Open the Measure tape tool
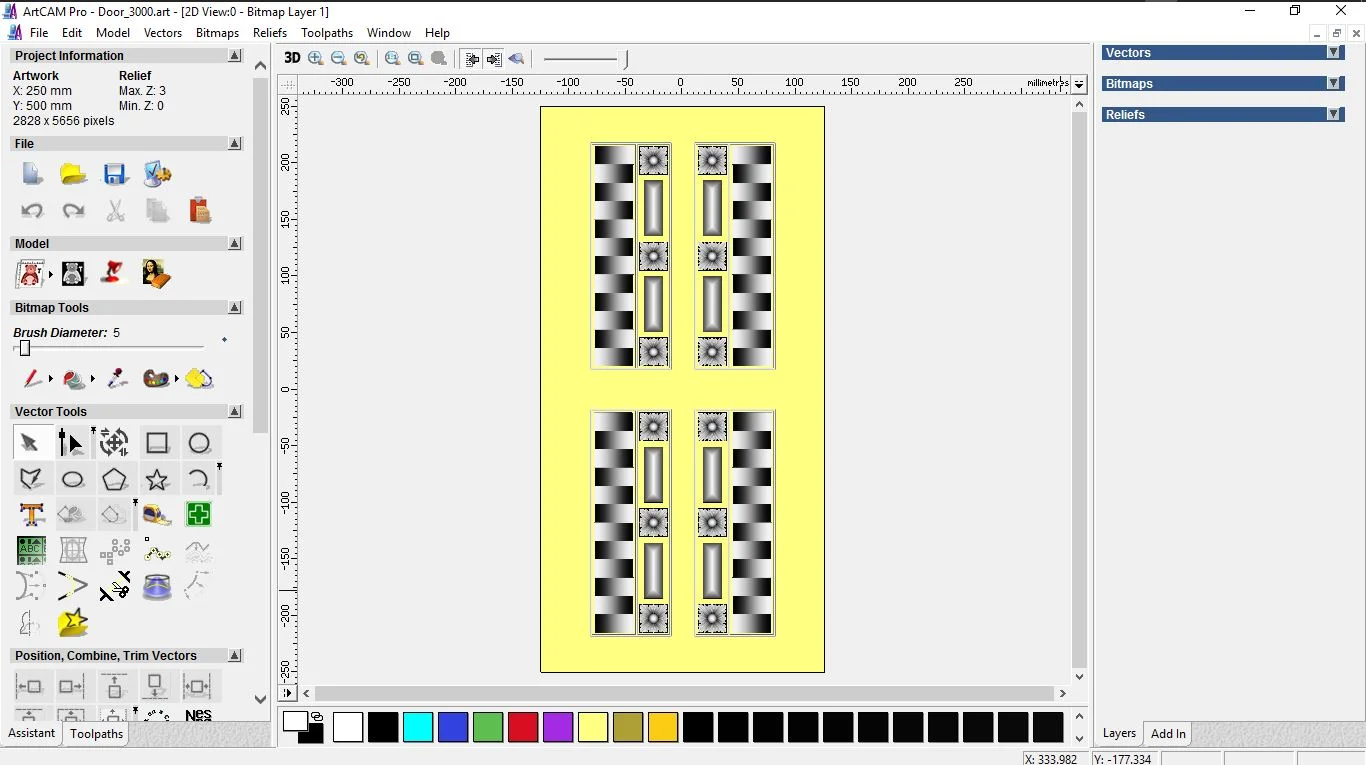Viewport: 1366px width, 765px height. tap(157, 515)
